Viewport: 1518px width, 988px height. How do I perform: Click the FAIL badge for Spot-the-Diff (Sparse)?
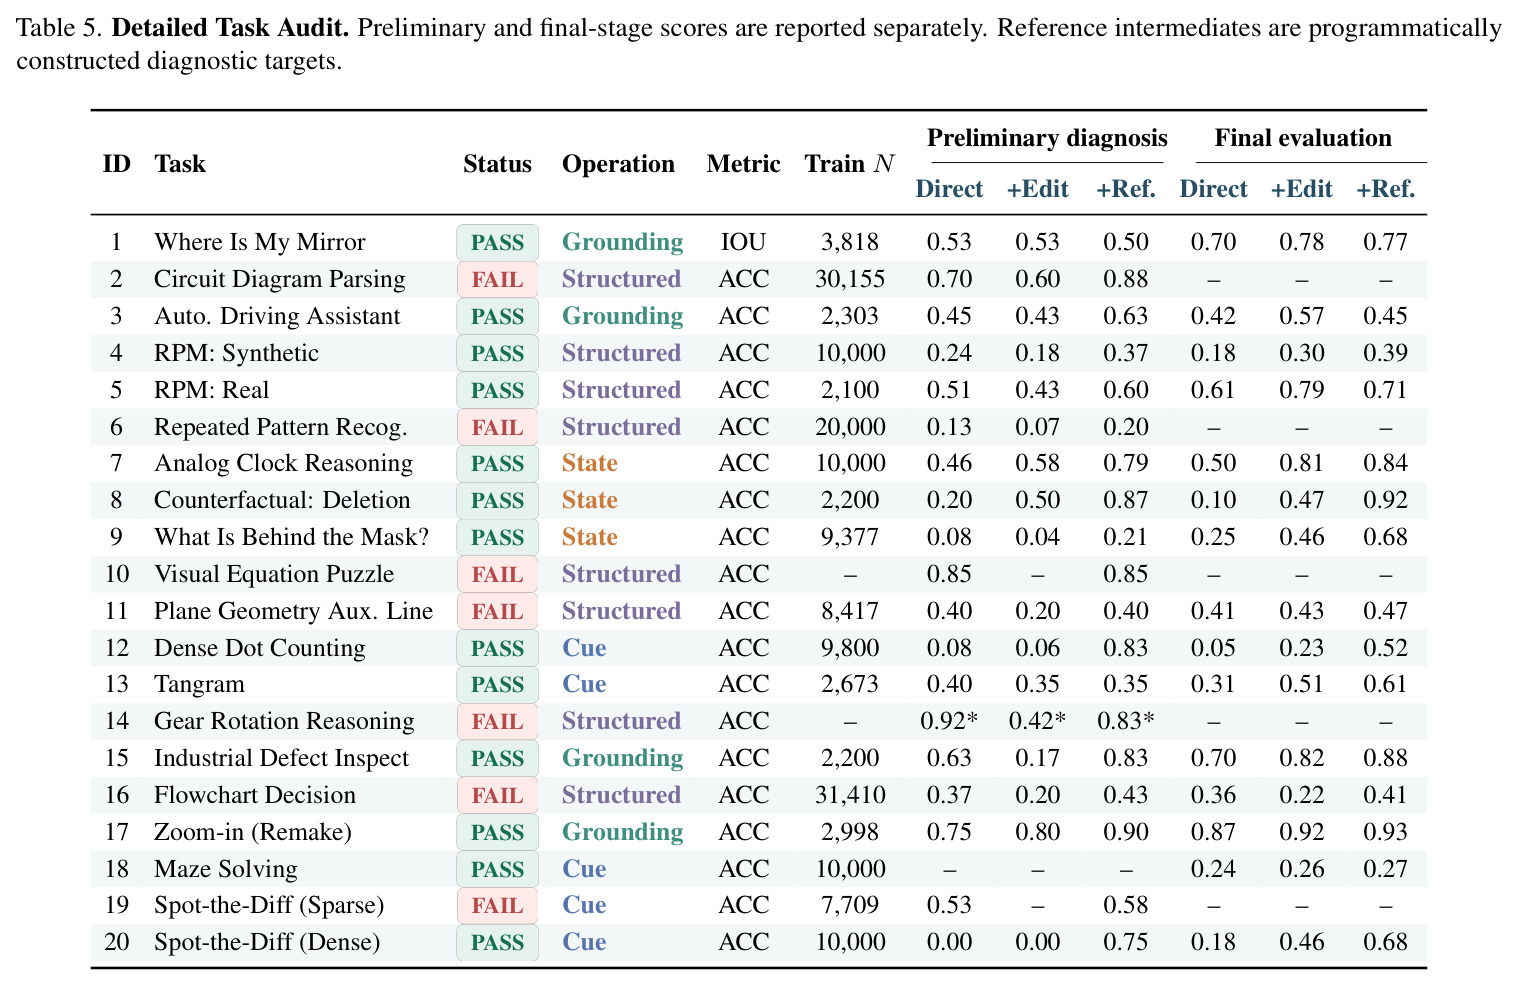point(497,906)
